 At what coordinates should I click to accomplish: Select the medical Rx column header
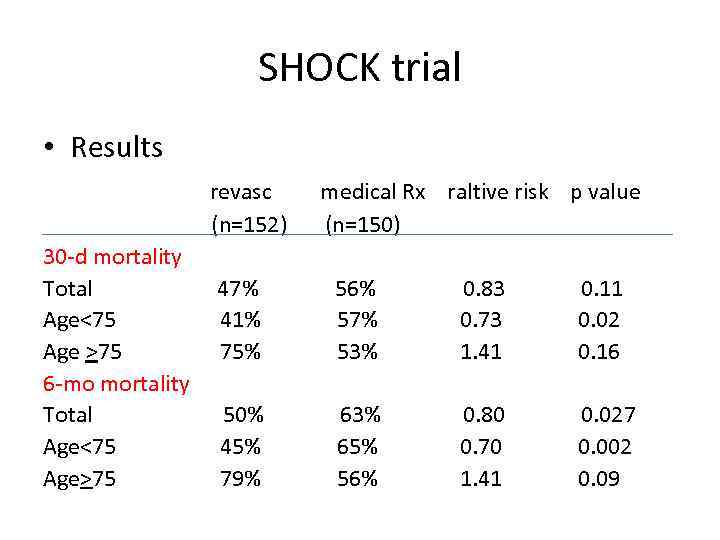click(372, 192)
